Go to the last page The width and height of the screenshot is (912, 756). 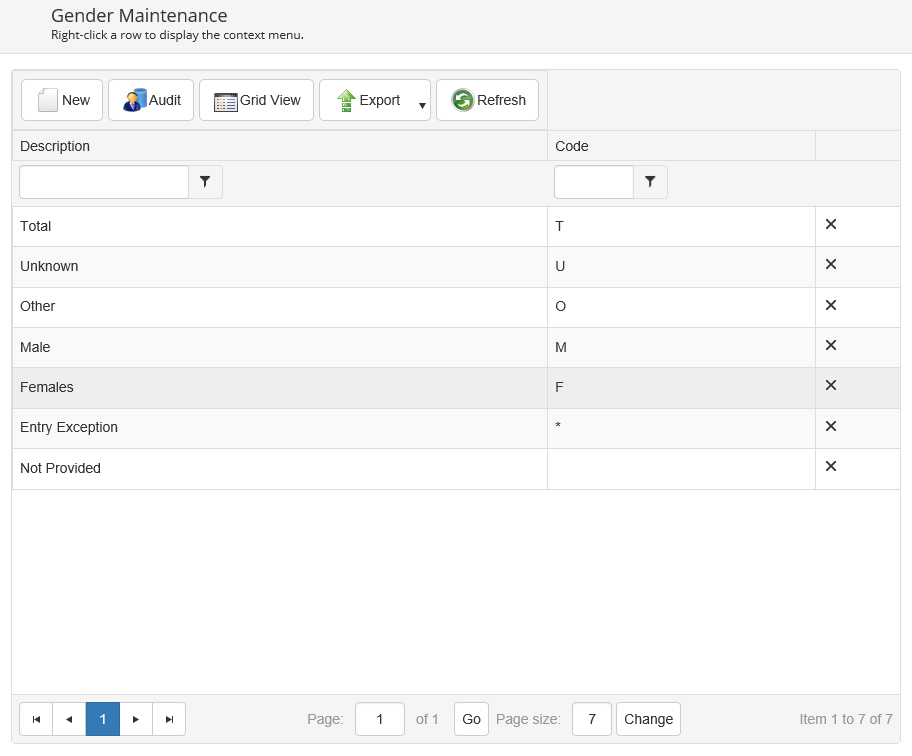(169, 719)
